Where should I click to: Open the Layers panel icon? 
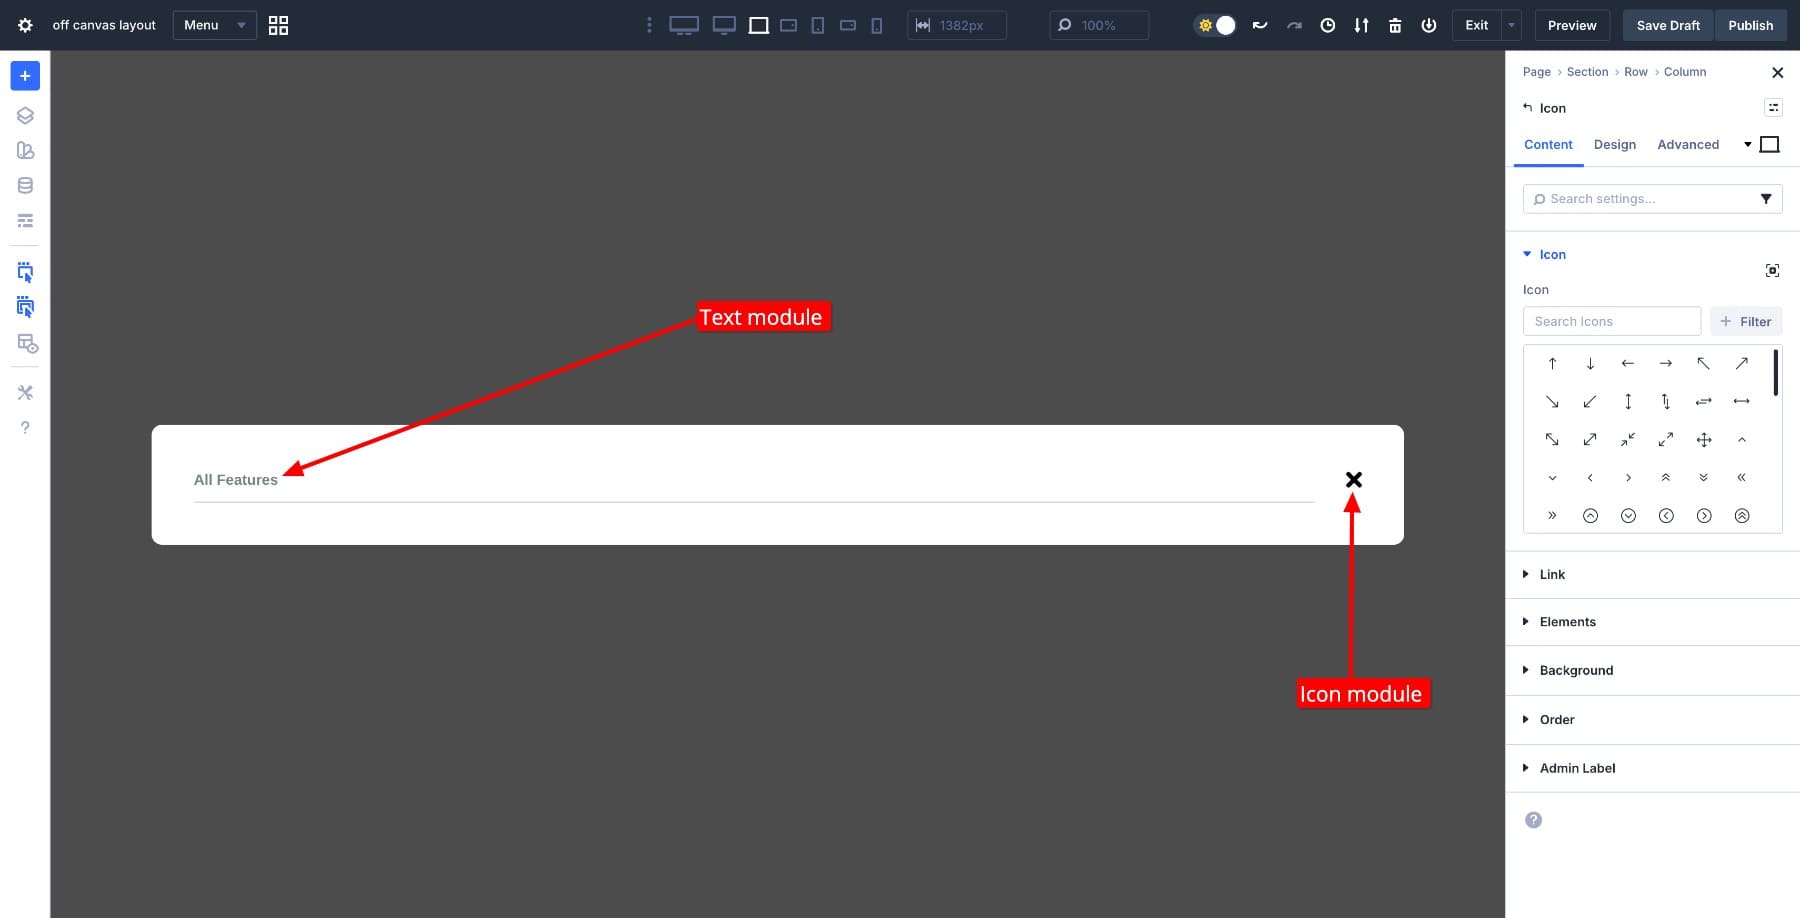(25, 116)
